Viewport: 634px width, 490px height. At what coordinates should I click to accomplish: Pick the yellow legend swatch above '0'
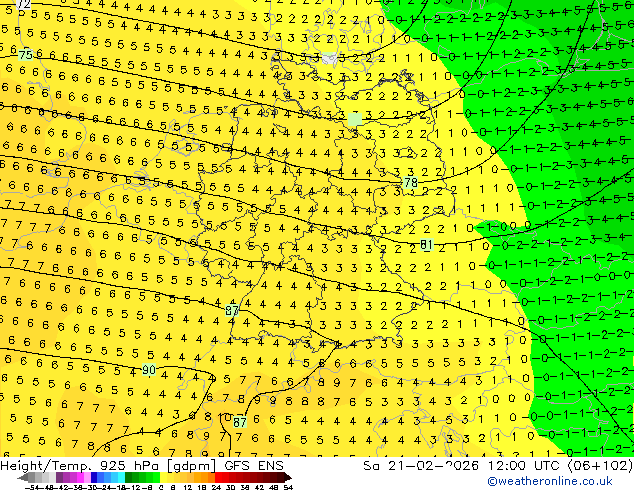pos(163,478)
